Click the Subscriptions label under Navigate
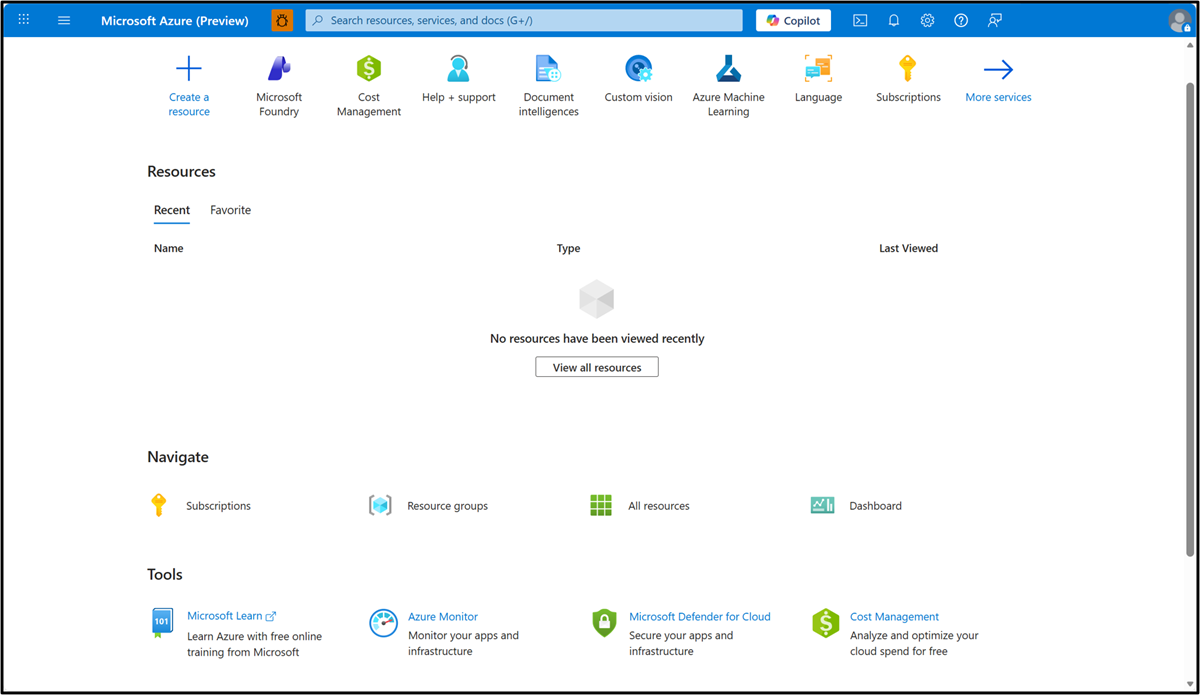Viewport: 1200px width, 695px height. (218, 506)
